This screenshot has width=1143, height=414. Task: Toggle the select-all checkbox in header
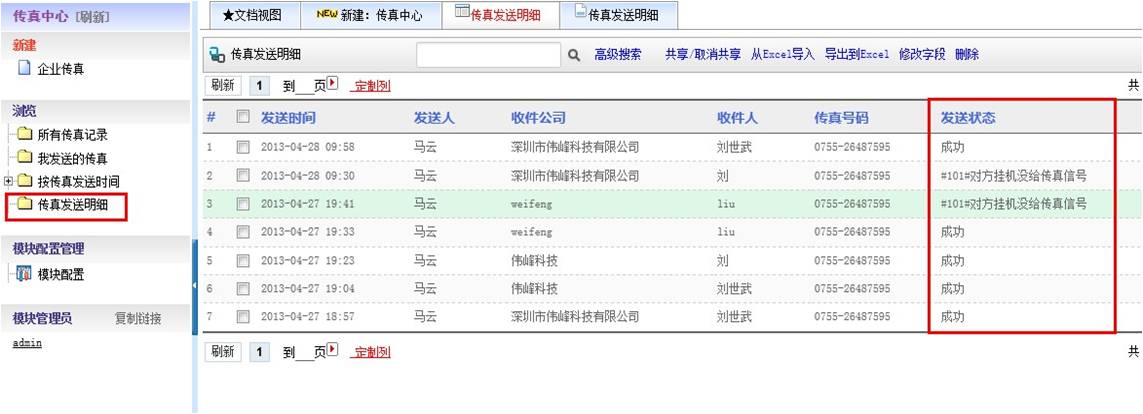[243, 117]
